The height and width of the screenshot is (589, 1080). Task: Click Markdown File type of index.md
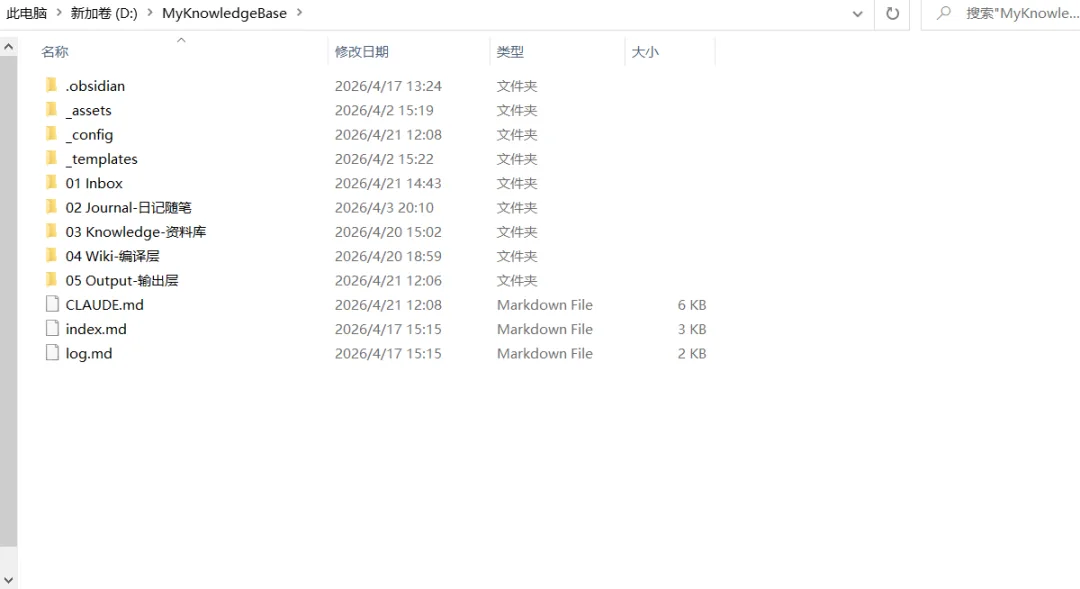click(x=545, y=329)
